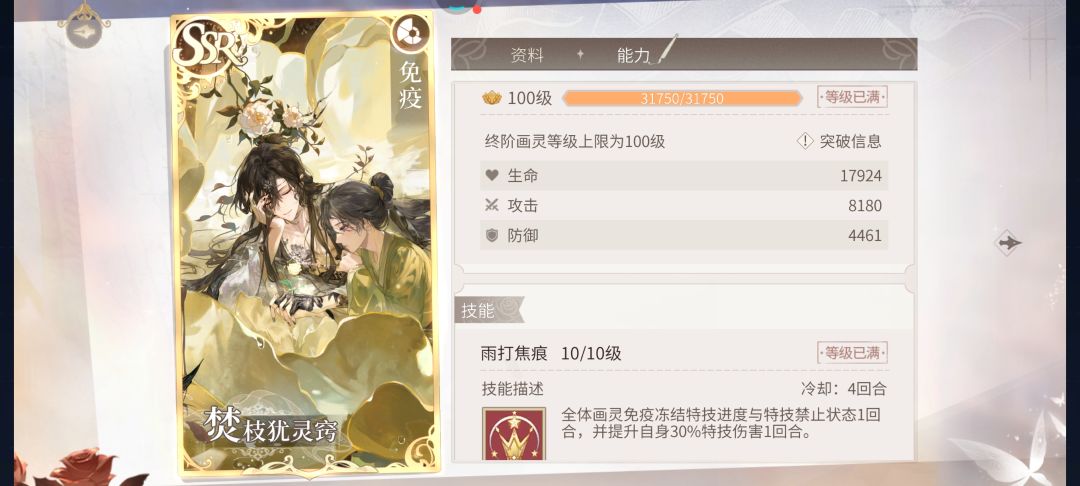
Task: Tap the skill 等级已满 button
Action: pos(852,353)
